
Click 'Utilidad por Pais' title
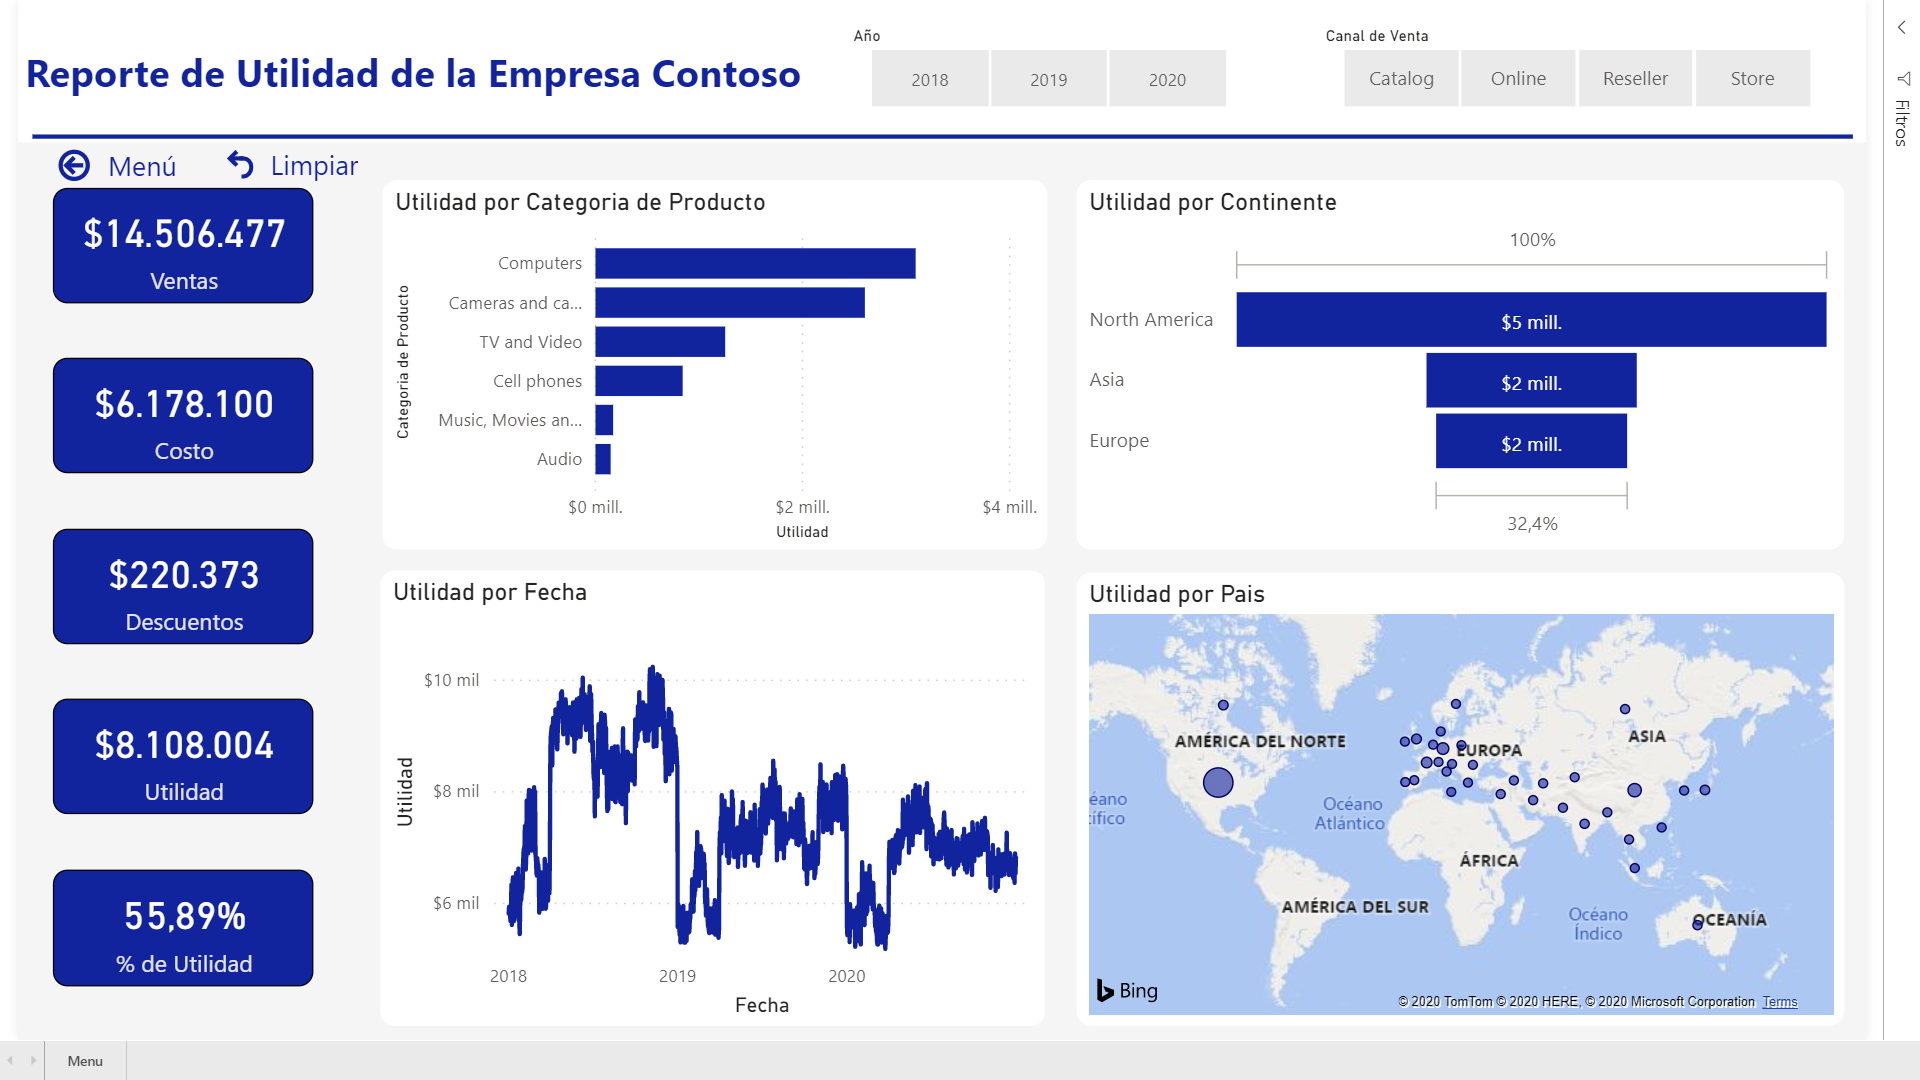click(1177, 594)
